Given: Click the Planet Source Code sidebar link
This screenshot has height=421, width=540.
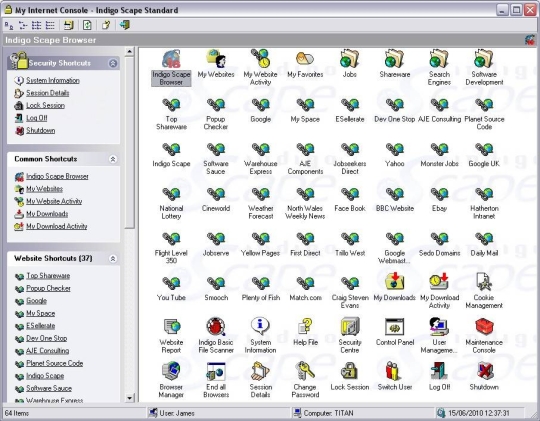Looking at the screenshot, I should pyautogui.click(x=54, y=363).
